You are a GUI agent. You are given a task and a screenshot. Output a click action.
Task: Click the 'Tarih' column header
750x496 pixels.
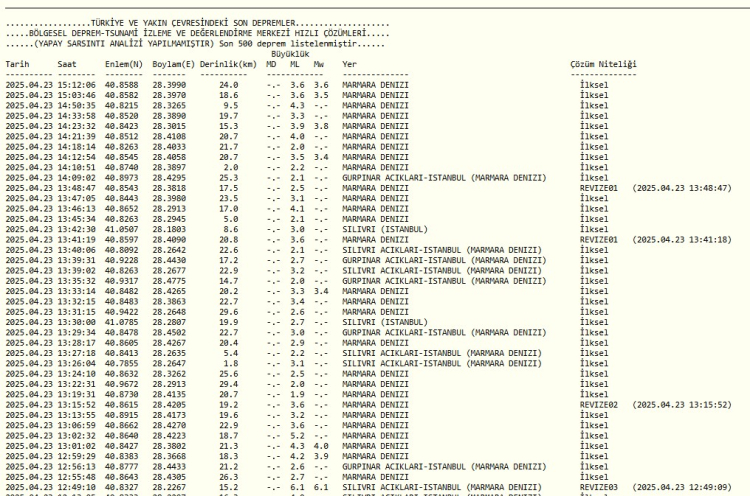pos(17,63)
